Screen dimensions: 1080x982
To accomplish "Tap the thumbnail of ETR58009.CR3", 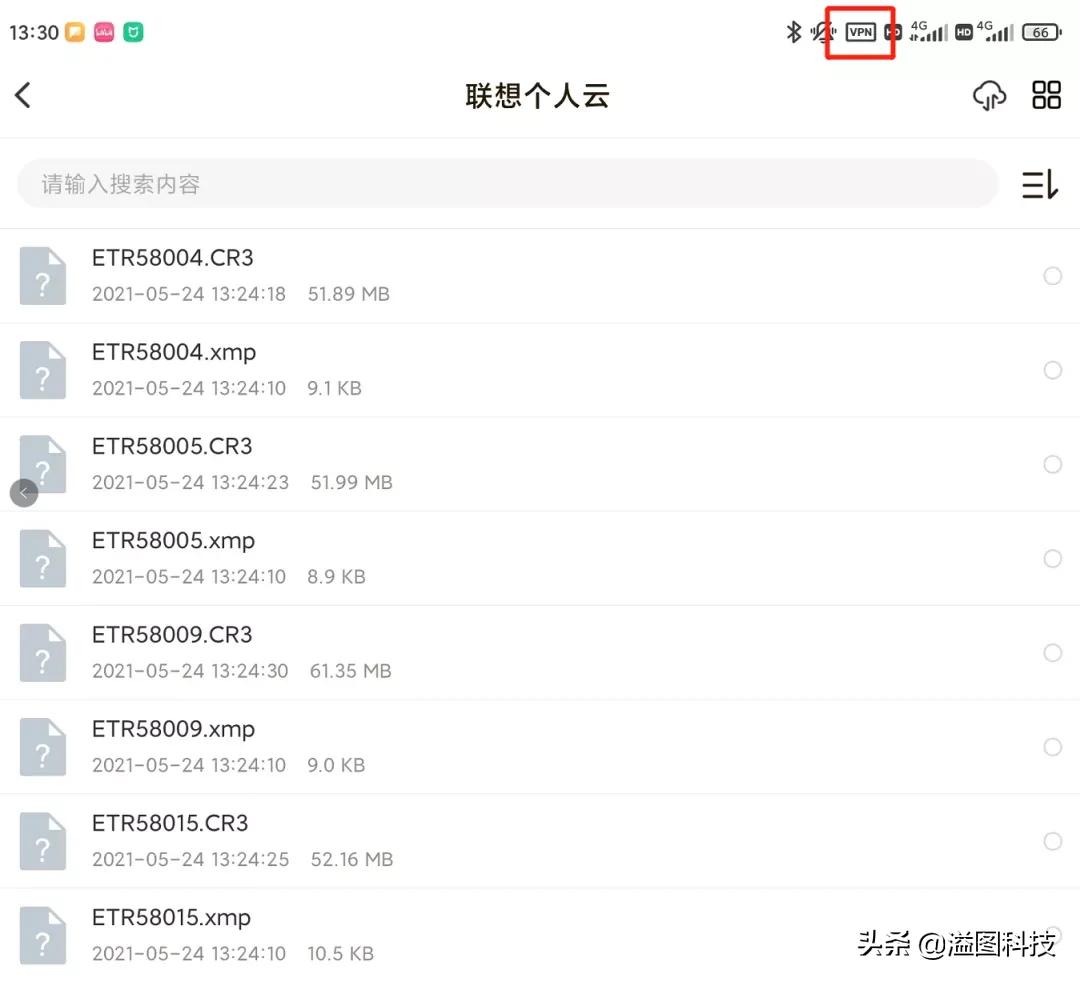I will tap(43, 652).
